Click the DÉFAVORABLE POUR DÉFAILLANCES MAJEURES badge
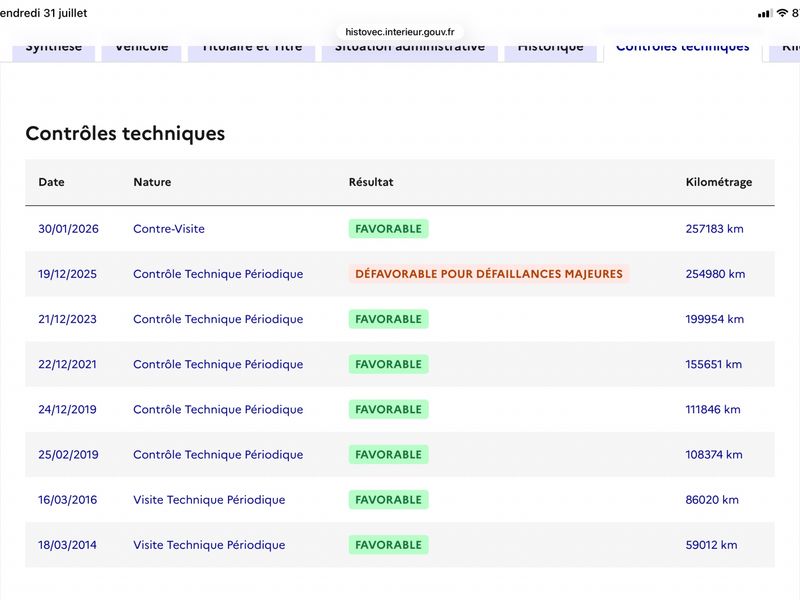Viewport: 800px width, 600px height. coord(489,274)
